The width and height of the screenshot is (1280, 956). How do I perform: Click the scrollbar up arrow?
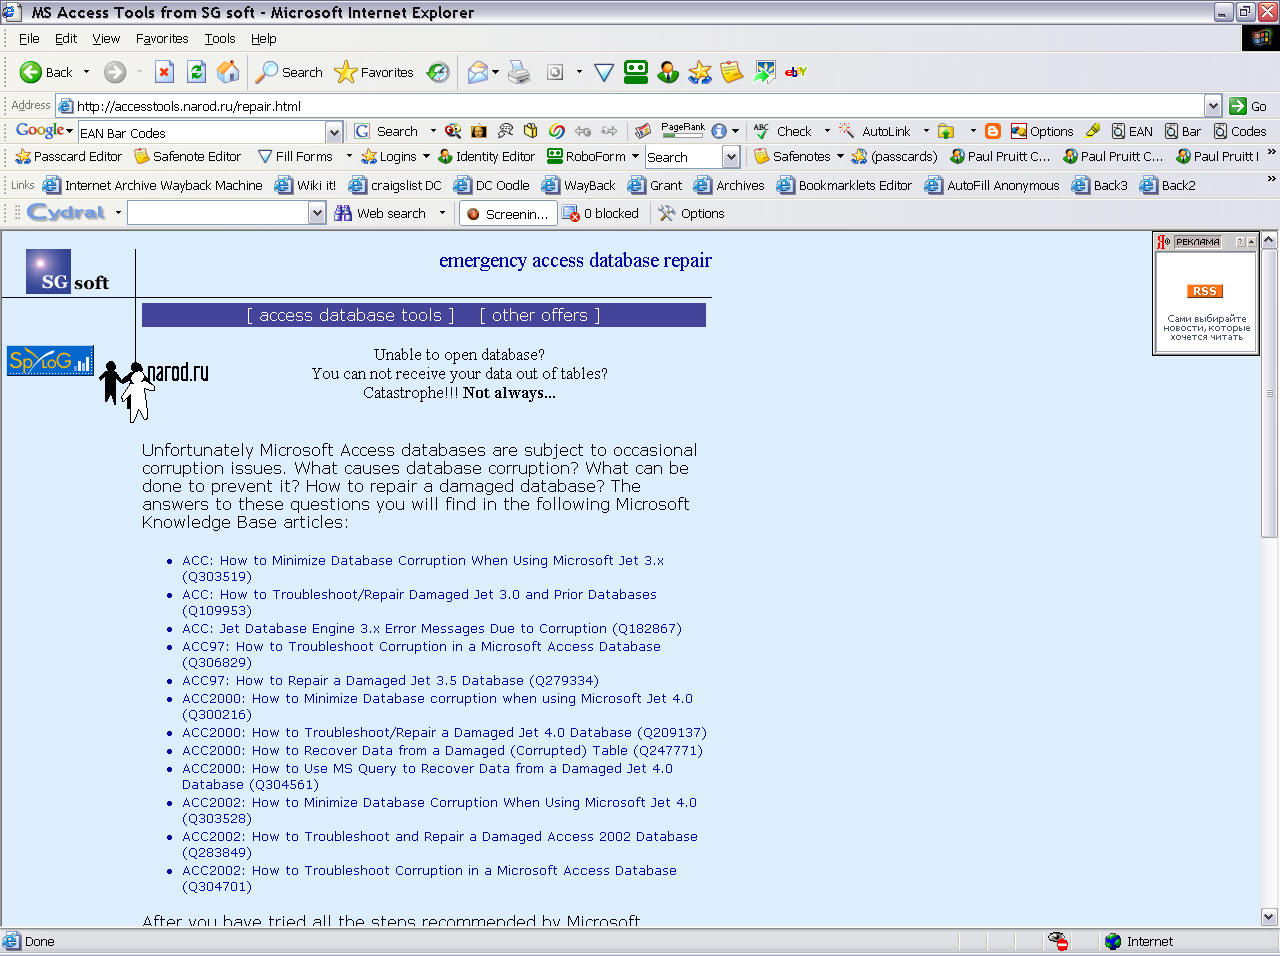pos(1269,240)
